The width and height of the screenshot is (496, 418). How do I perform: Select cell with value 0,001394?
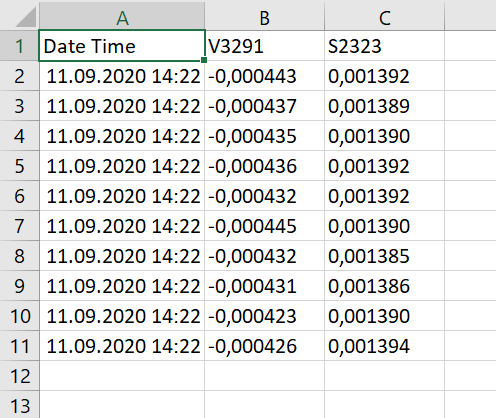coord(384,346)
